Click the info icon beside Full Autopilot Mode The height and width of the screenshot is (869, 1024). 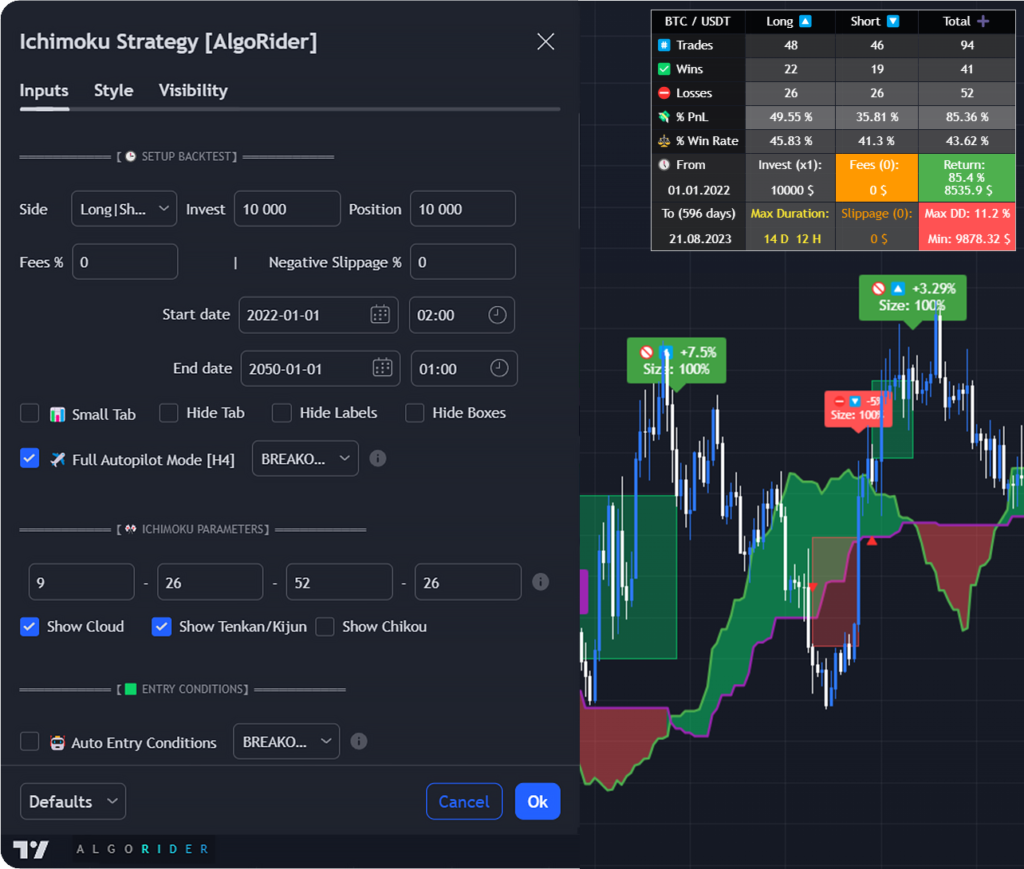coord(377,458)
